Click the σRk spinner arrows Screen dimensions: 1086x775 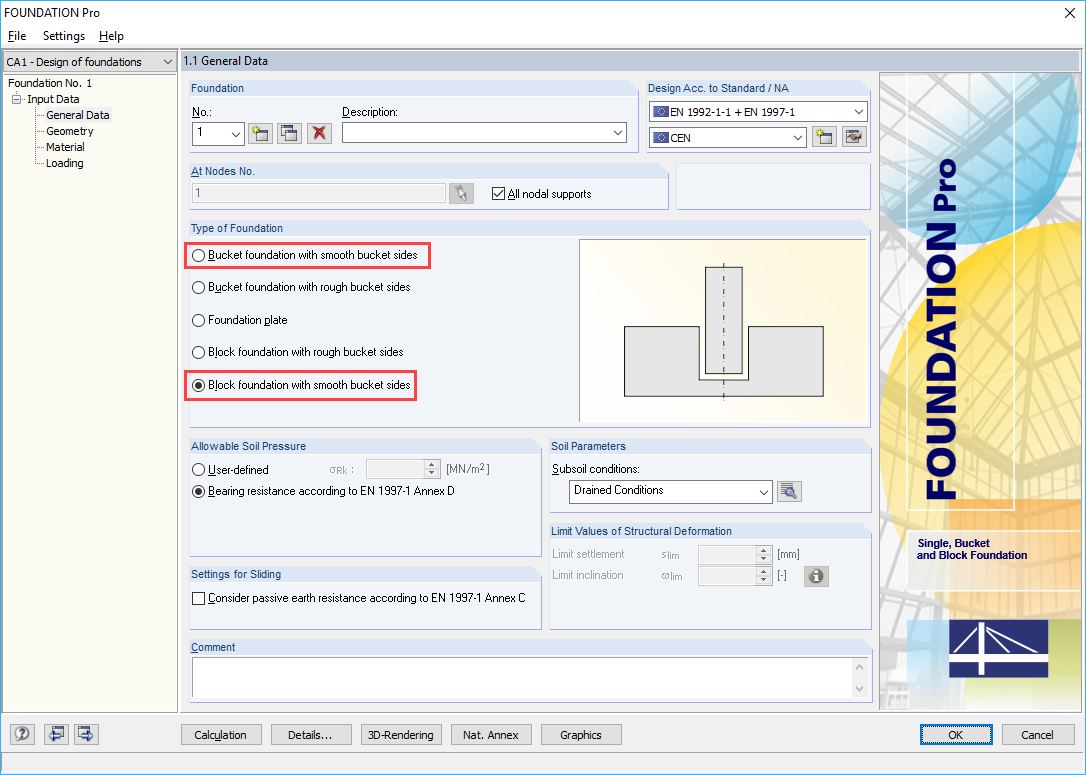click(432, 470)
